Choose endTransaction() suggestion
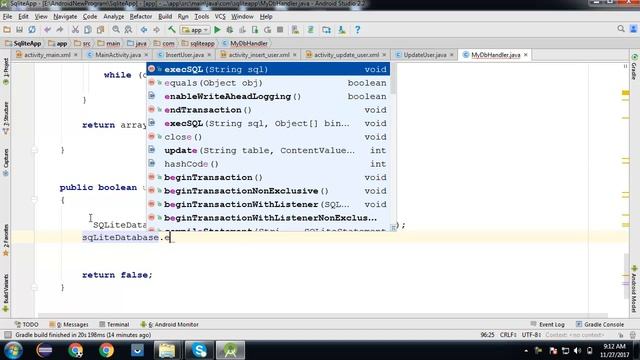This screenshot has width=640, height=360. point(268,109)
